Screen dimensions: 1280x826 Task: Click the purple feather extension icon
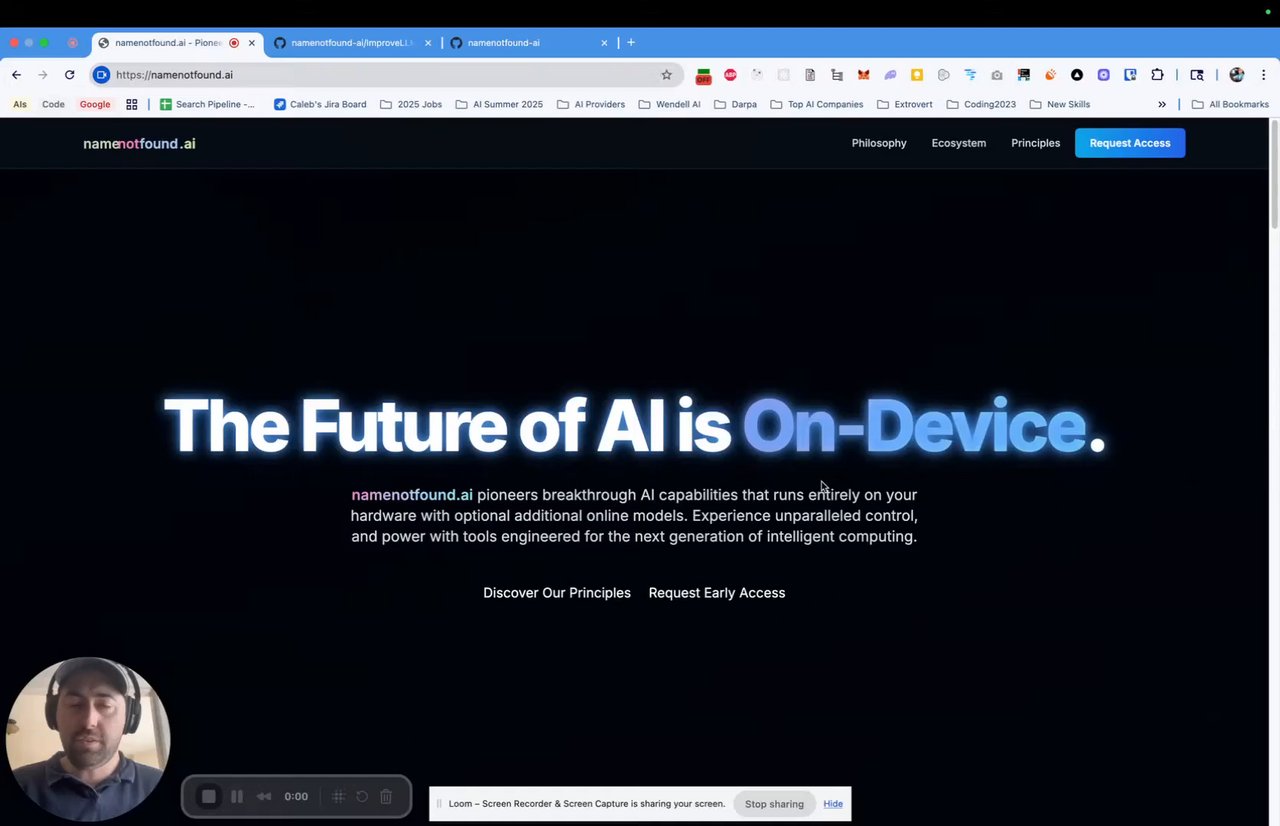pos(890,75)
